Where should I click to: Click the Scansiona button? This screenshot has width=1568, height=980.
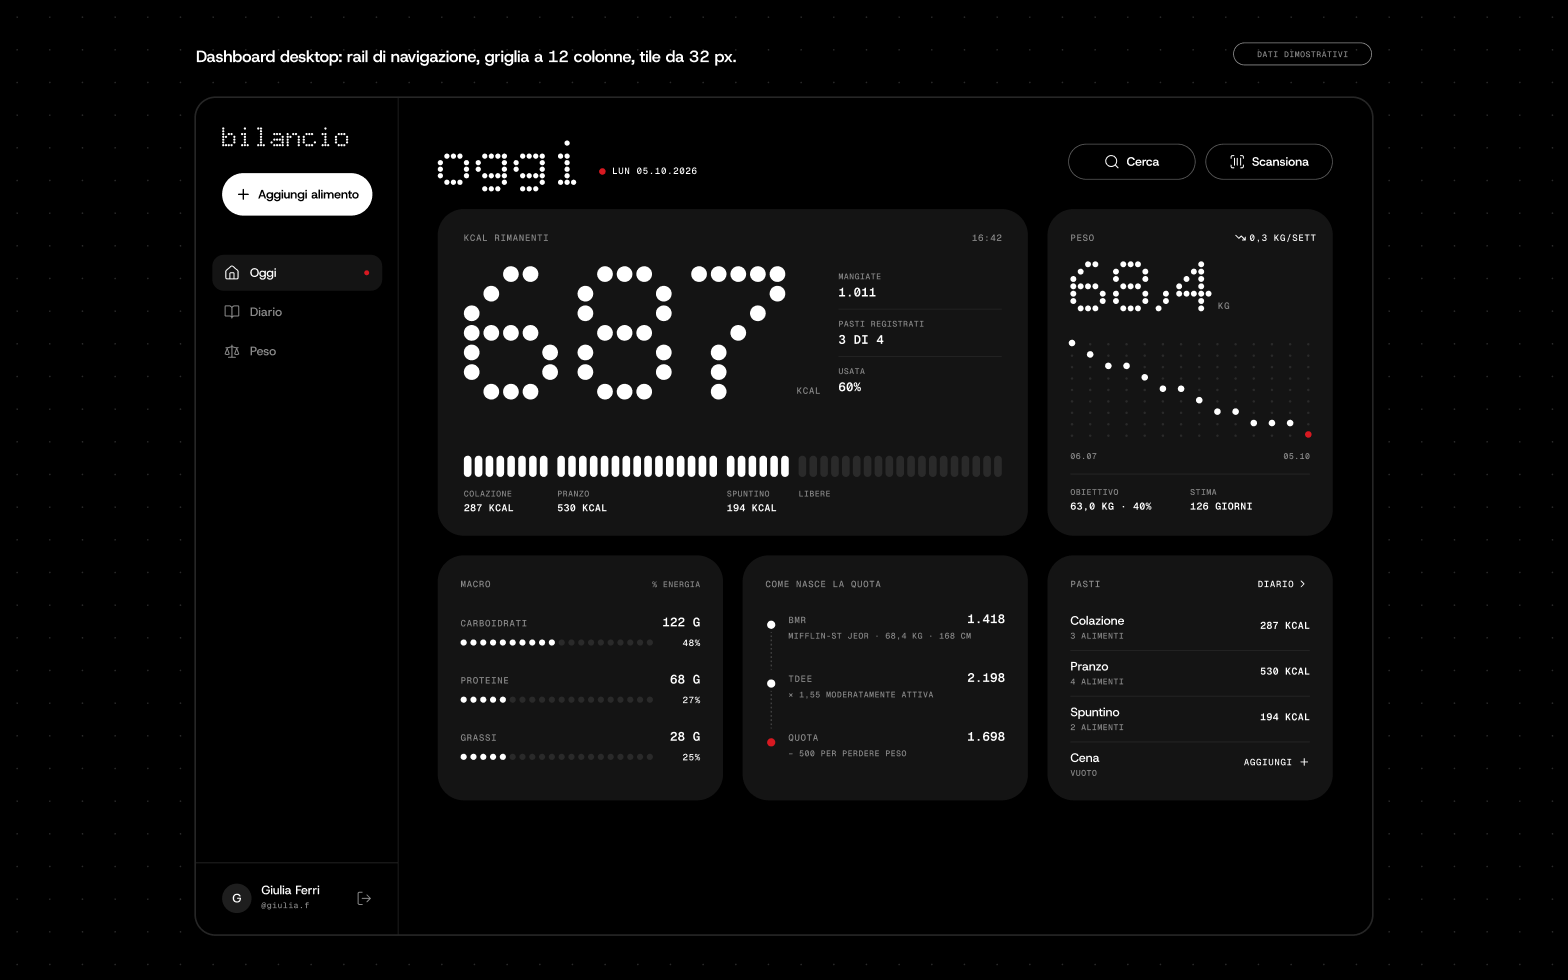1269,162
